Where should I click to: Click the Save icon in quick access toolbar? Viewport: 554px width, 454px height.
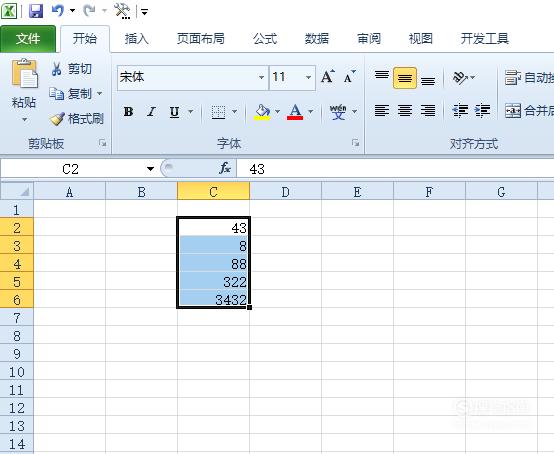[x=36, y=11]
